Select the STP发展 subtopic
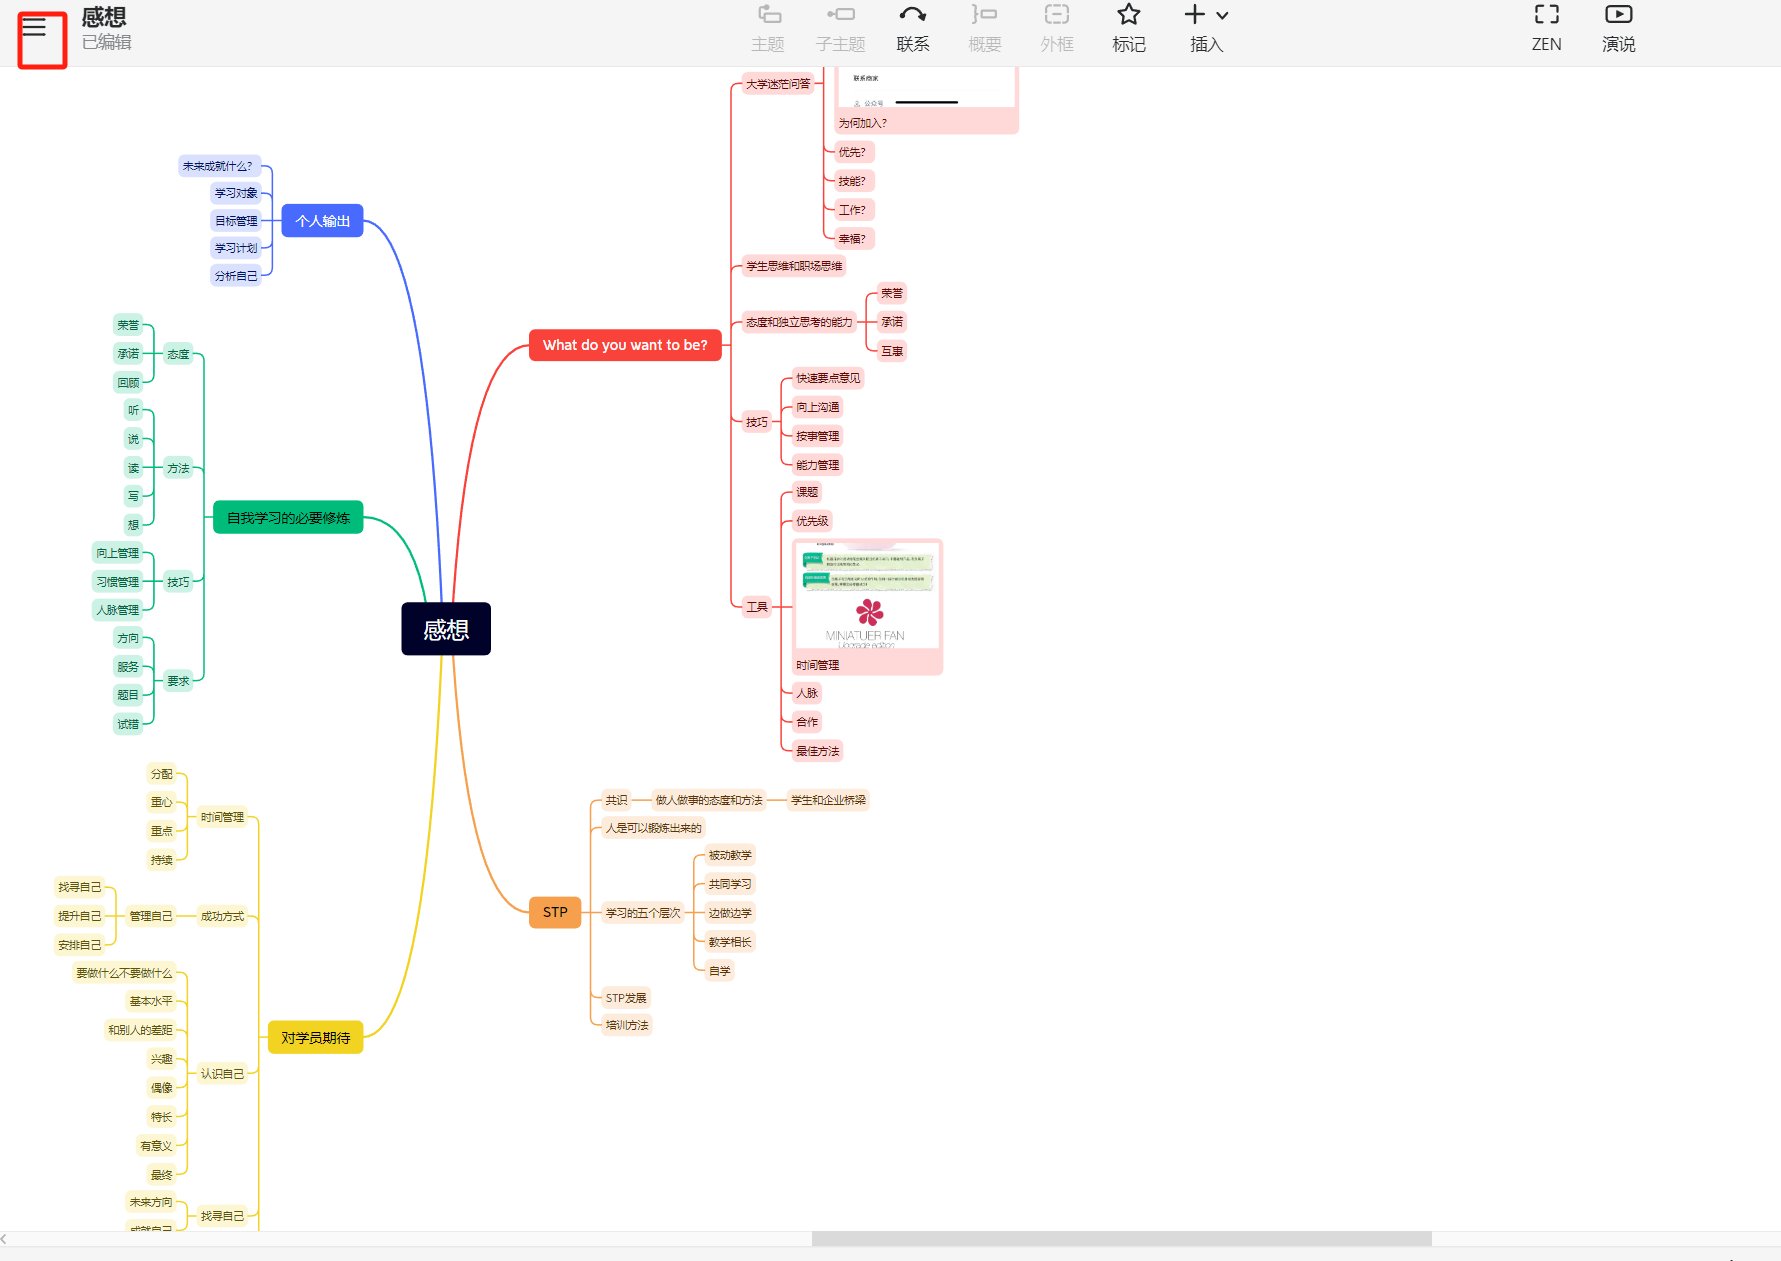 [626, 998]
